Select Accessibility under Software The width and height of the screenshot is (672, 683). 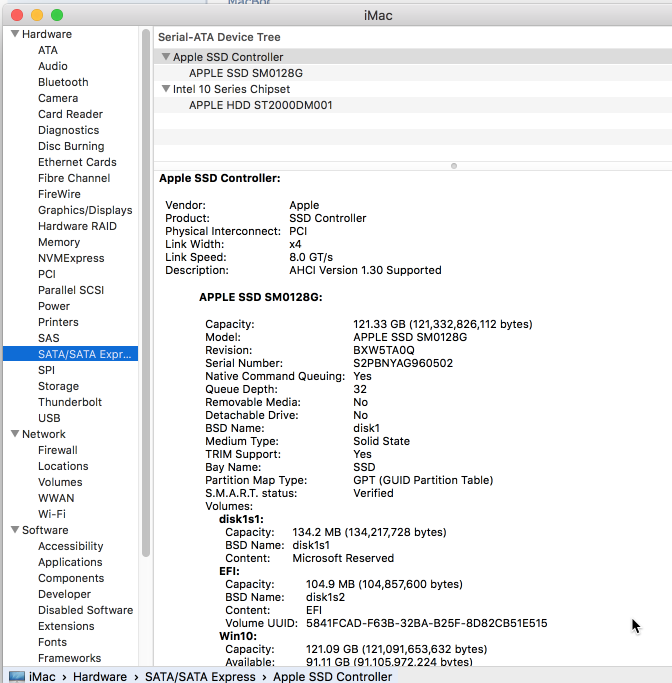point(71,546)
